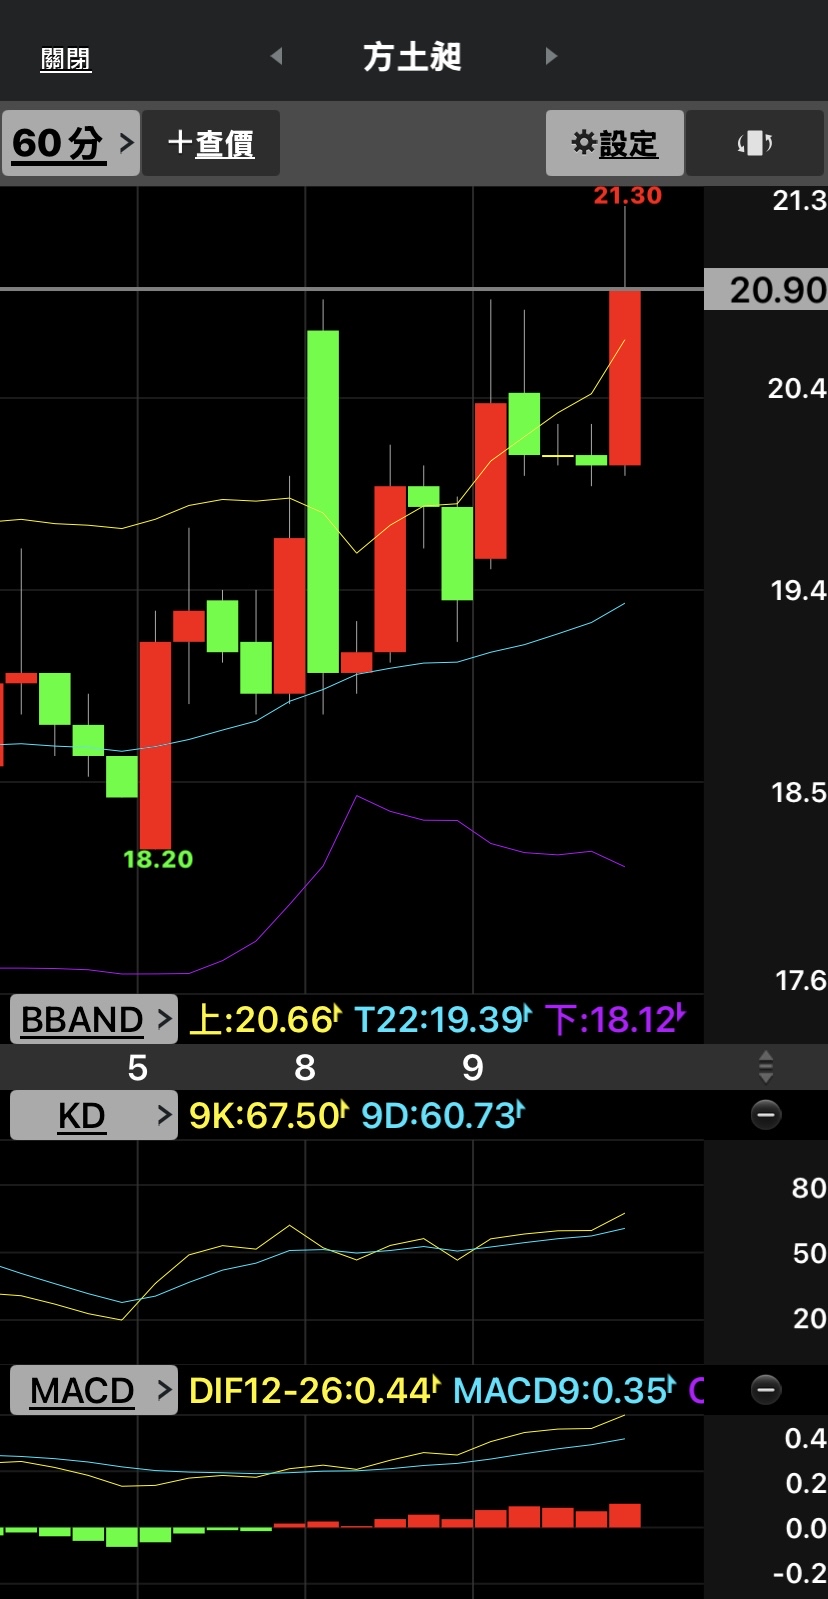The width and height of the screenshot is (828, 1599).
Task: Tap the DIF12-26:0.44 readout
Action: (314, 1390)
